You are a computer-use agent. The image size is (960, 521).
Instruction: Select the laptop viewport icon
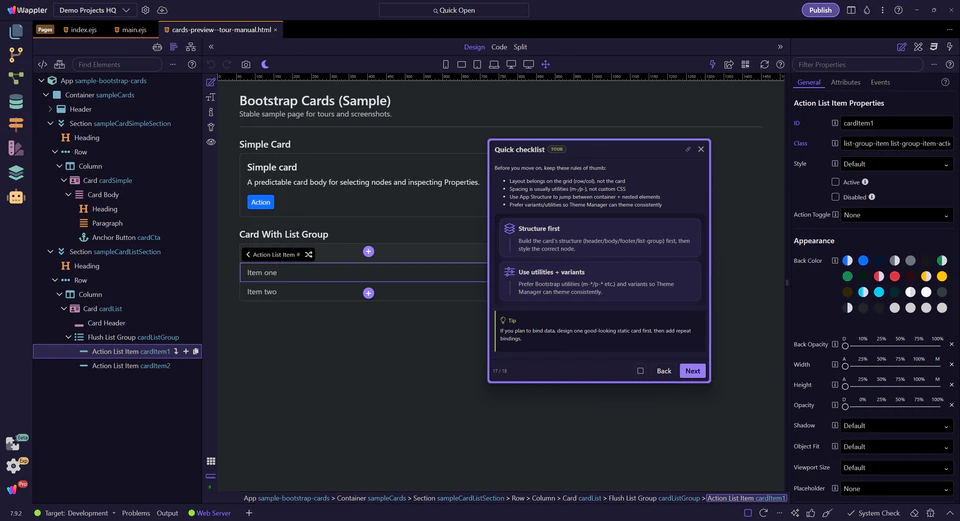pyautogui.click(x=493, y=64)
